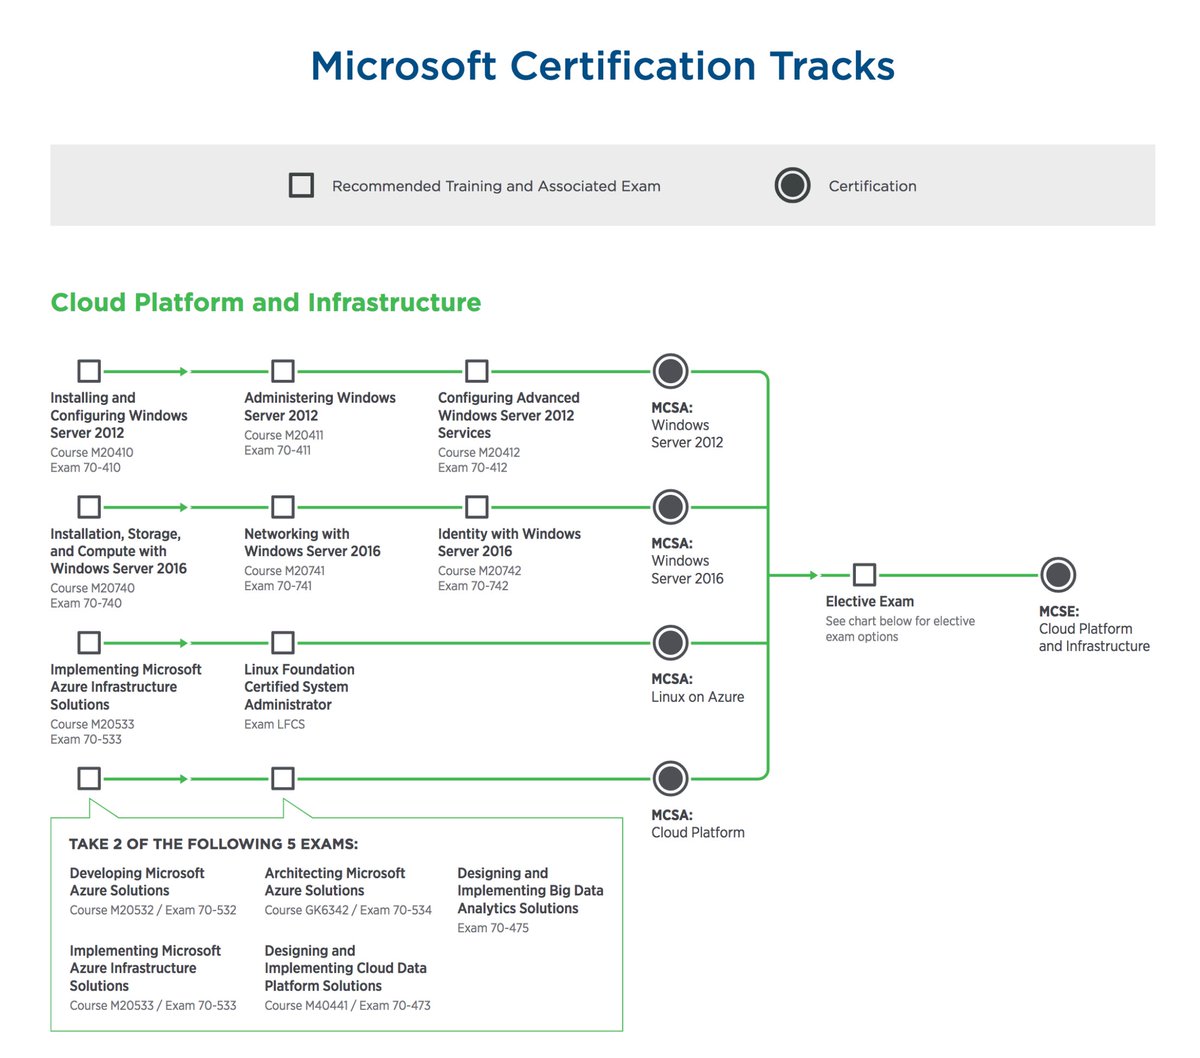Click Designing and Implementing Cloud Data Platform Solutions

(345, 968)
